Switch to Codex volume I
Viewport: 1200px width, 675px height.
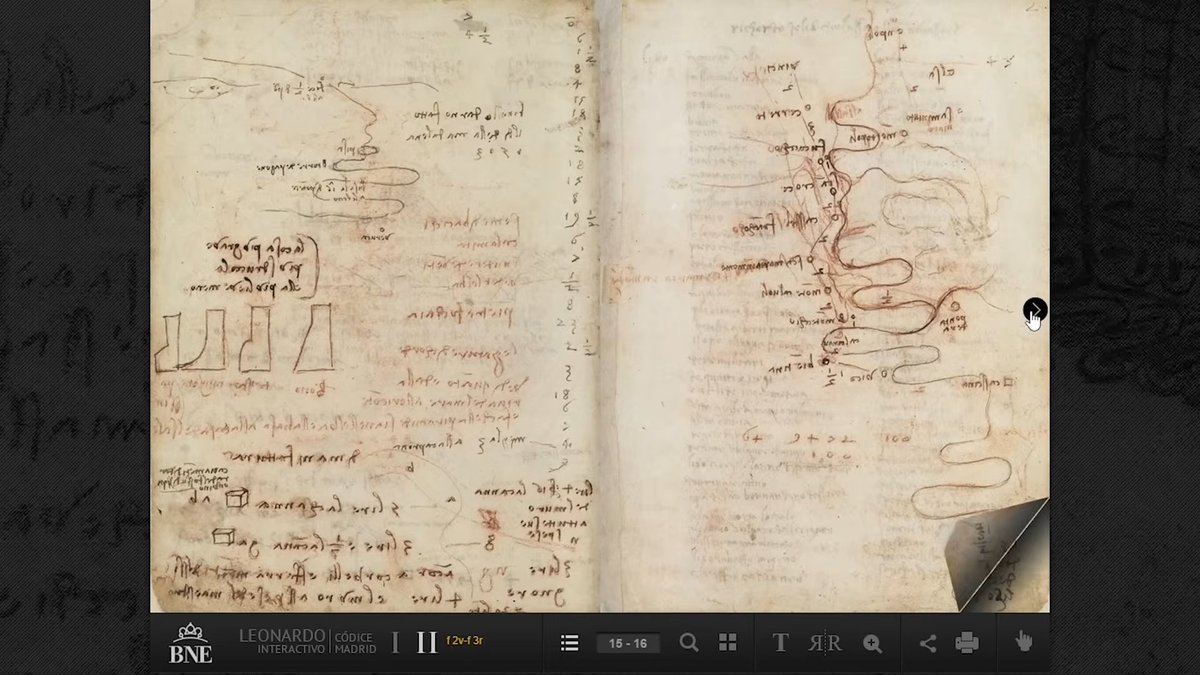395,643
